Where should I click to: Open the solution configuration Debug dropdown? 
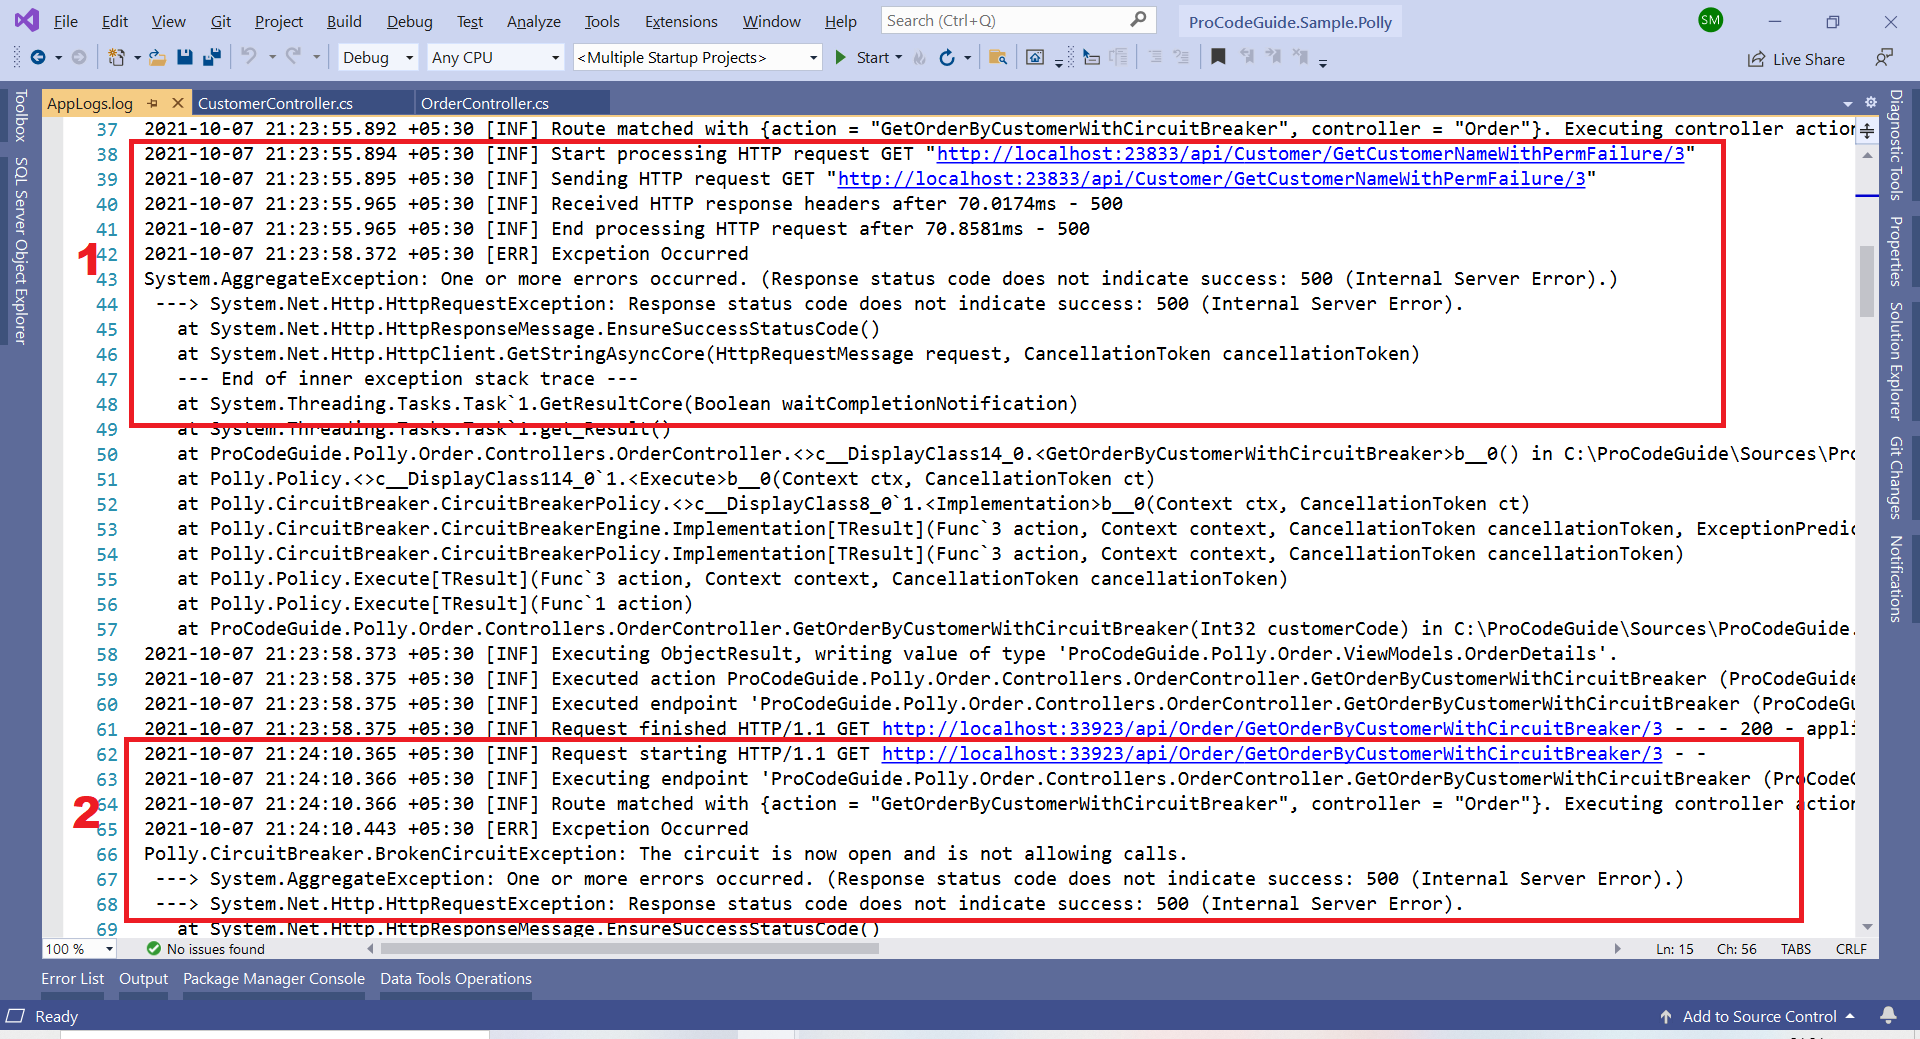[377, 57]
